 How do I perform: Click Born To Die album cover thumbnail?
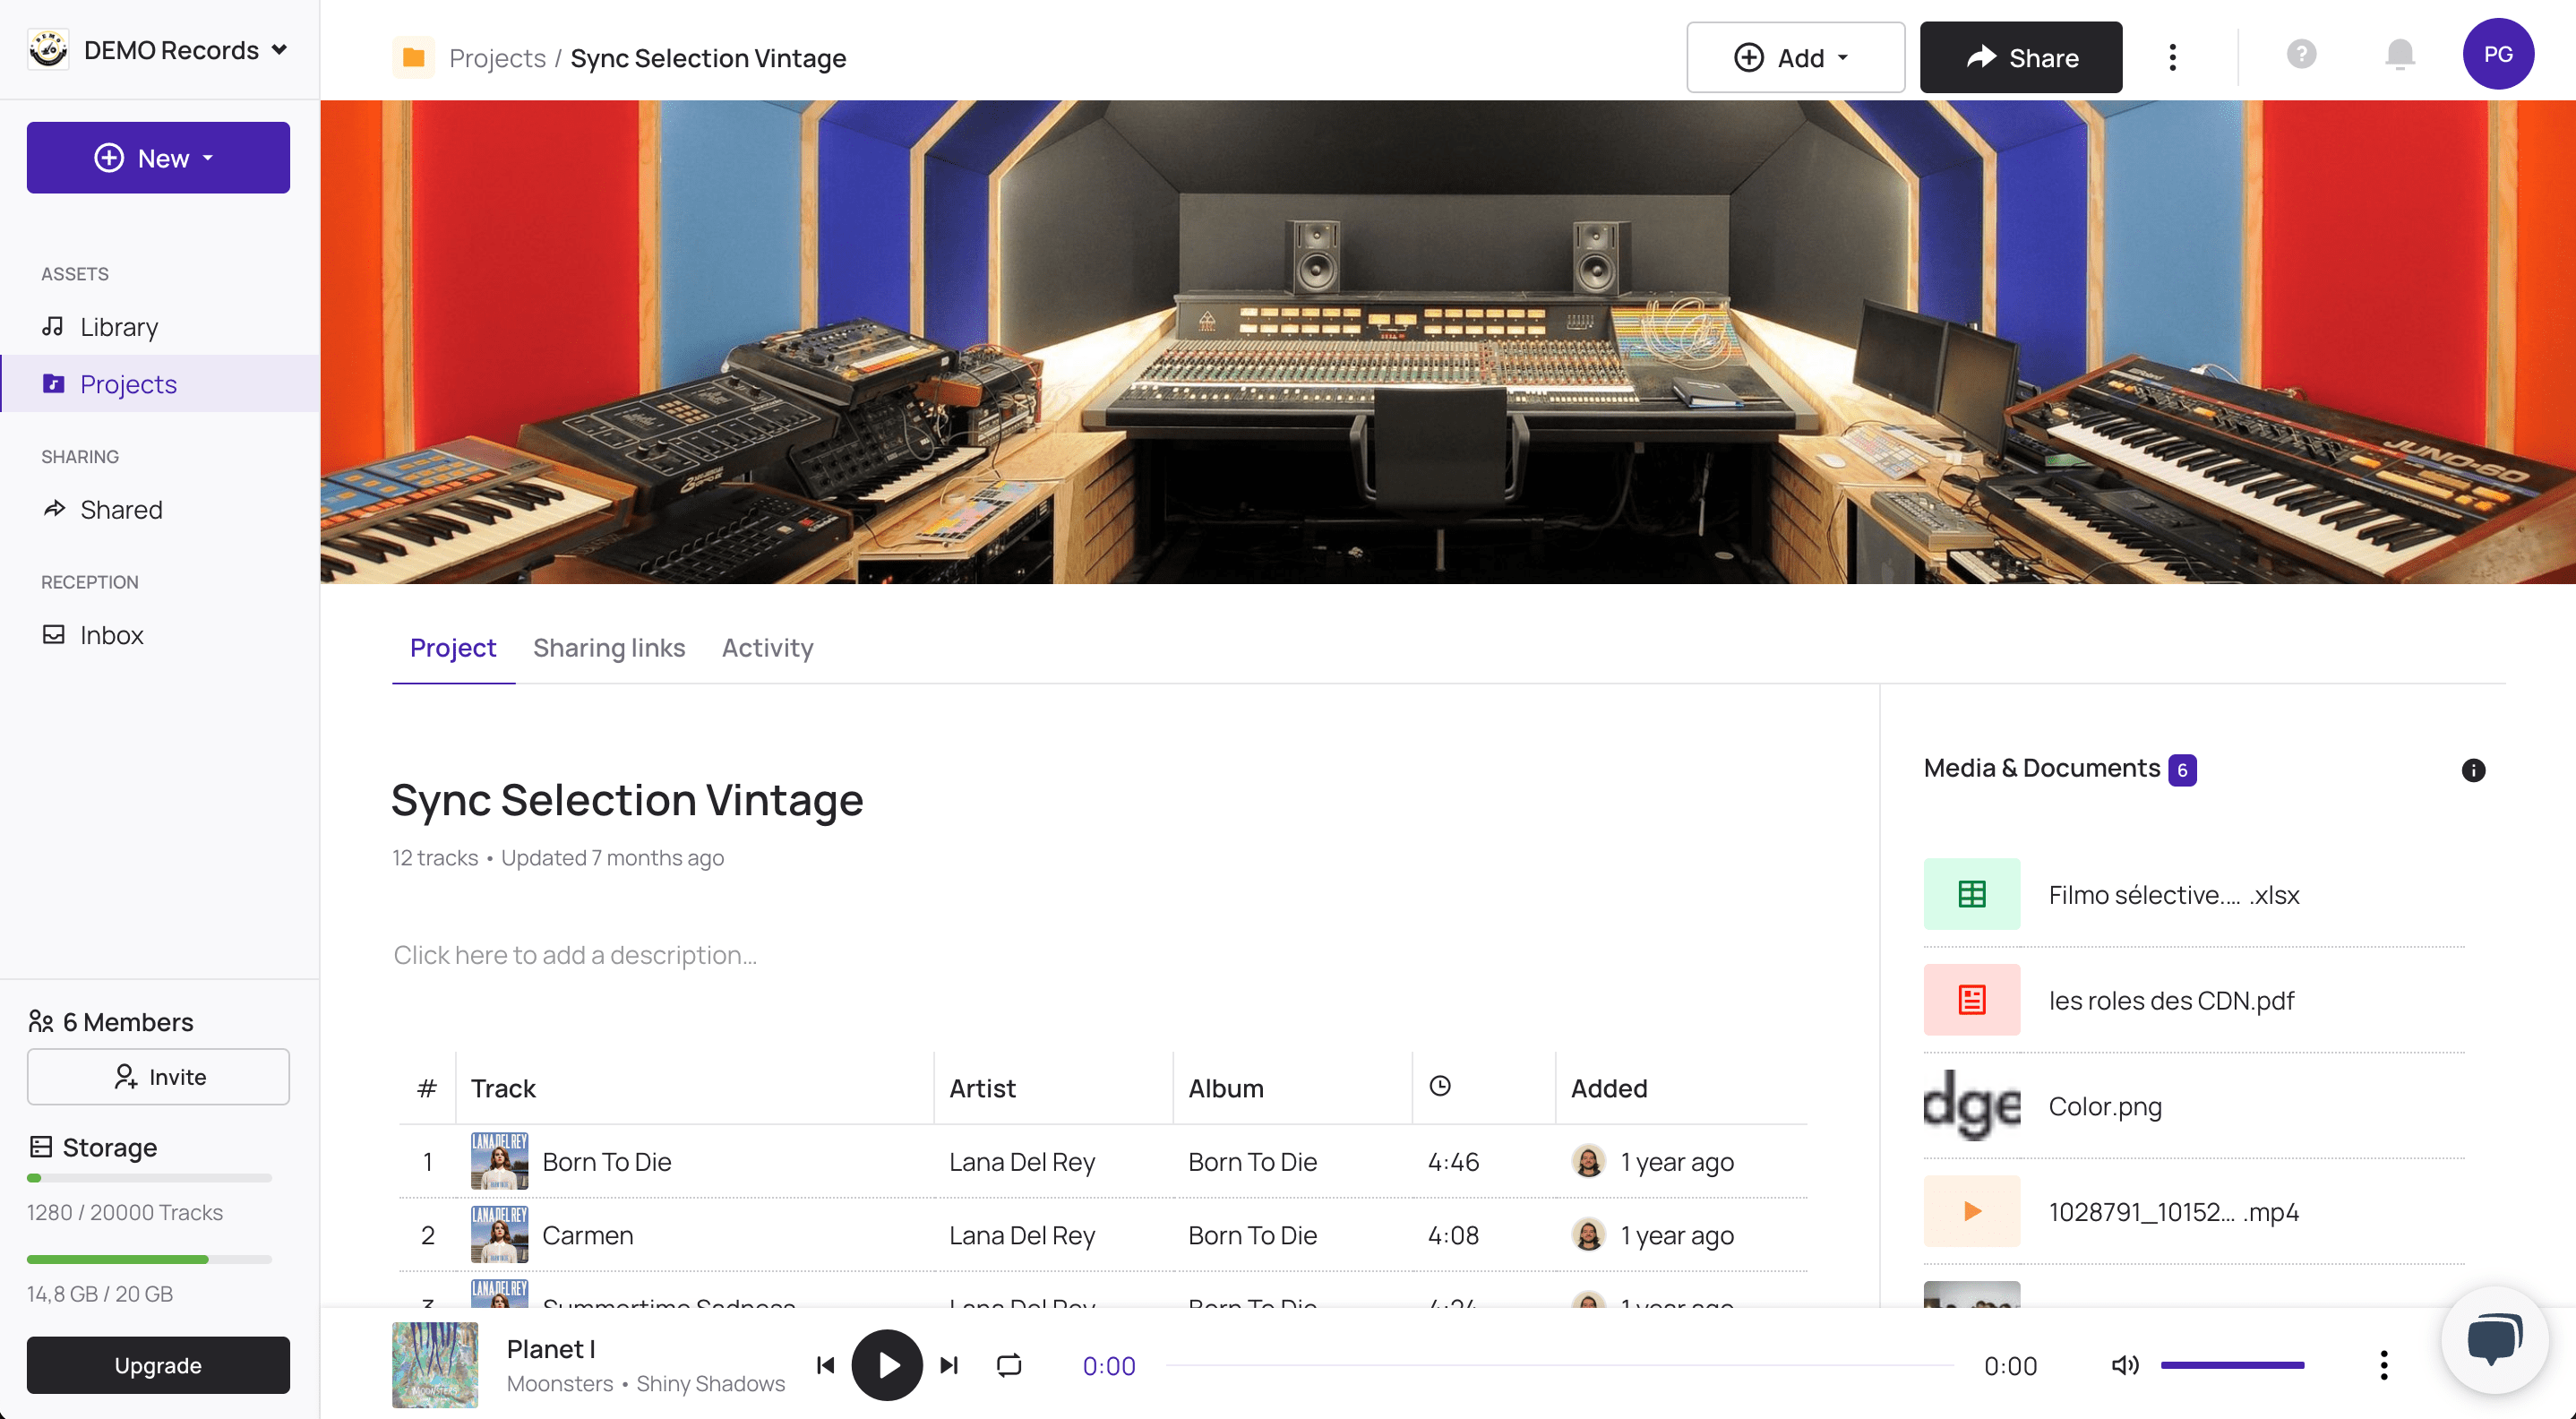(499, 1161)
